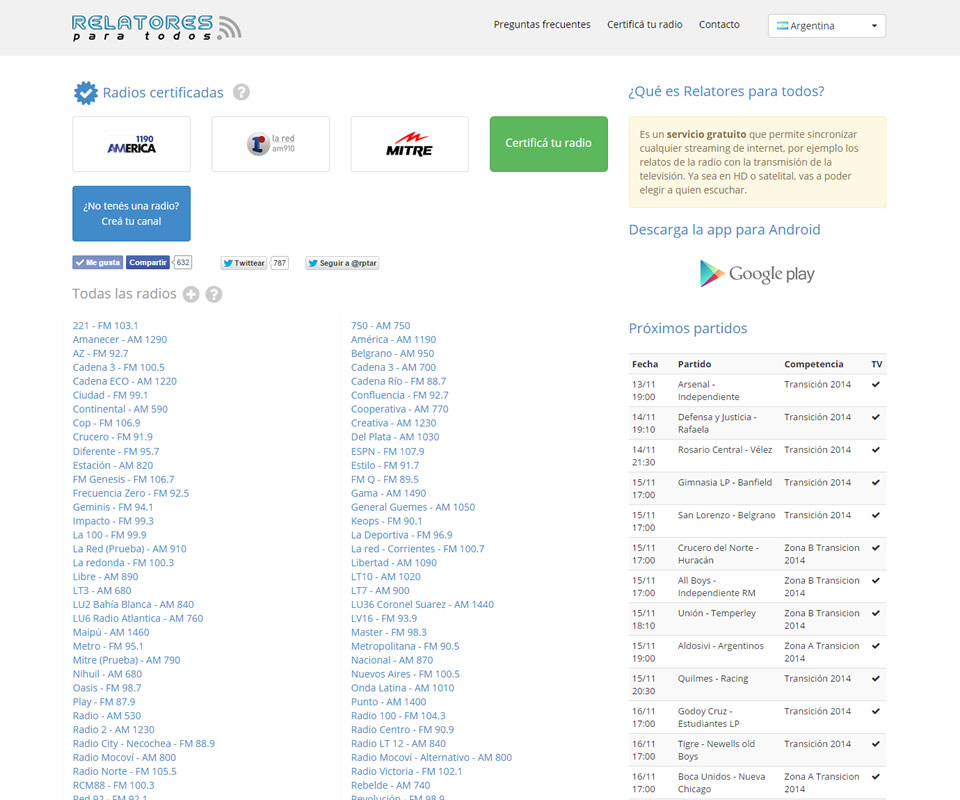Open the América 1190 radio logo
Image resolution: width=960 pixels, height=800 pixels.
pyautogui.click(x=132, y=144)
